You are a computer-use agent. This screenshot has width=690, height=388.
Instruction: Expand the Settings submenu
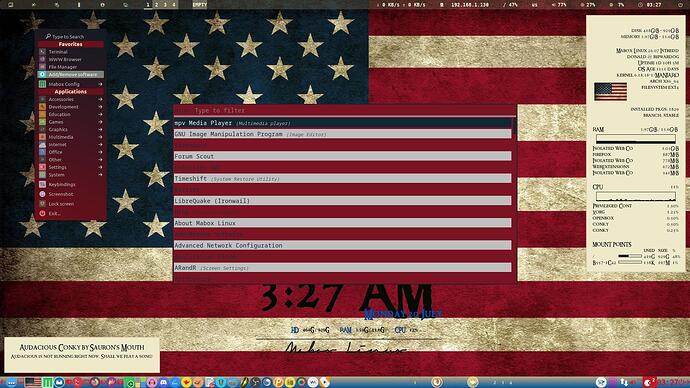pos(70,167)
